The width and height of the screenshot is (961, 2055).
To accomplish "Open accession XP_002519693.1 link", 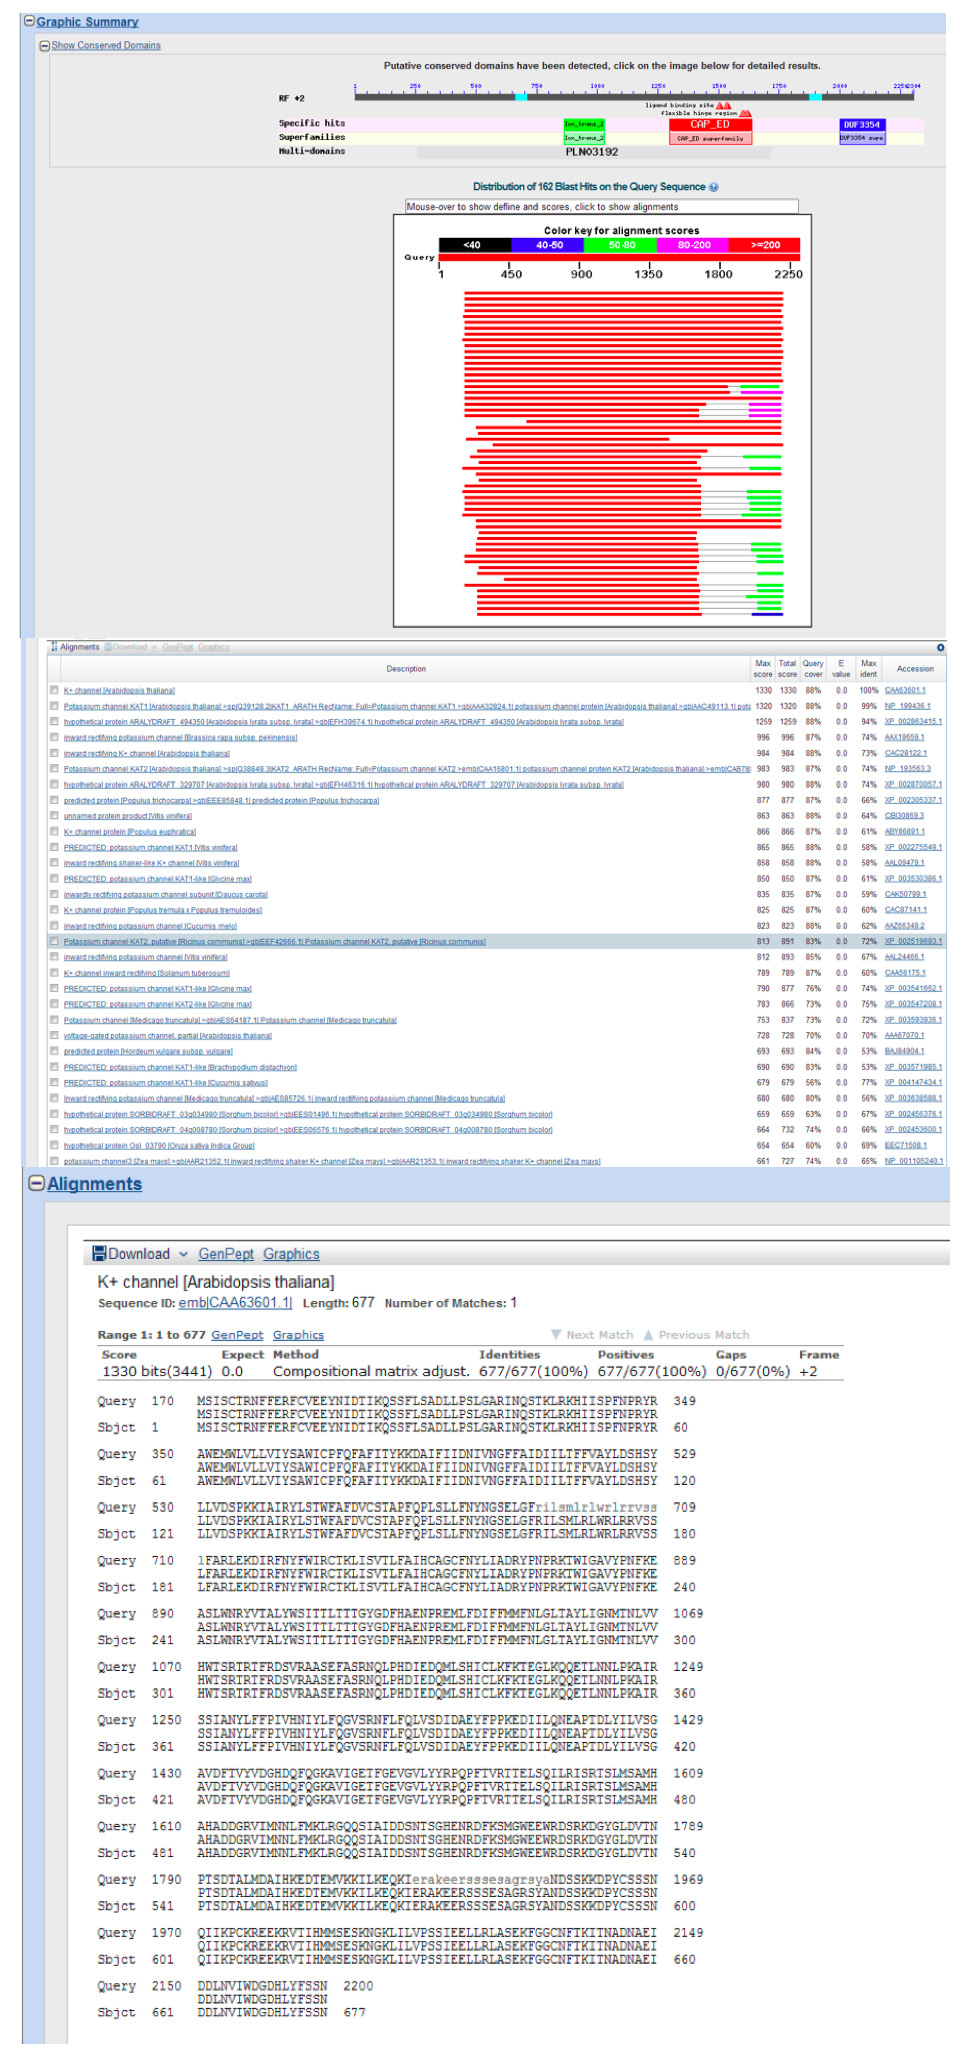I will pyautogui.click(x=913, y=941).
